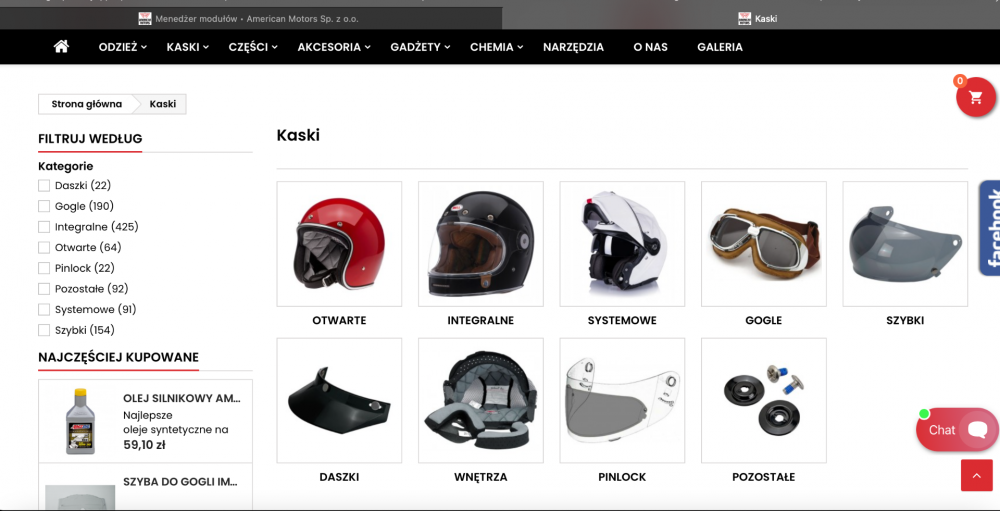Open the facebook side tab
The height and width of the screenshot is (511, 1000).
(990, 228)
